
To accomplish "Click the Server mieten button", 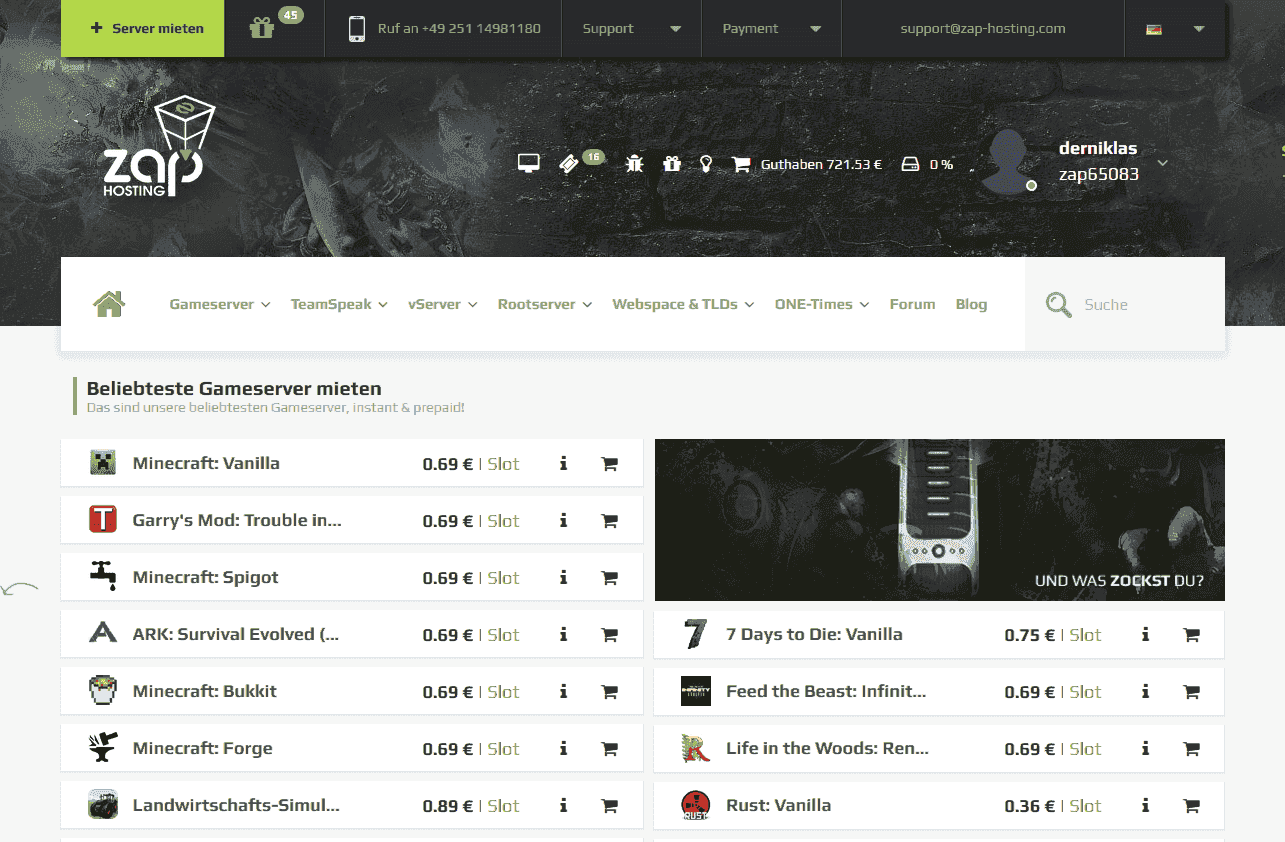I will [x=142, y=28].
